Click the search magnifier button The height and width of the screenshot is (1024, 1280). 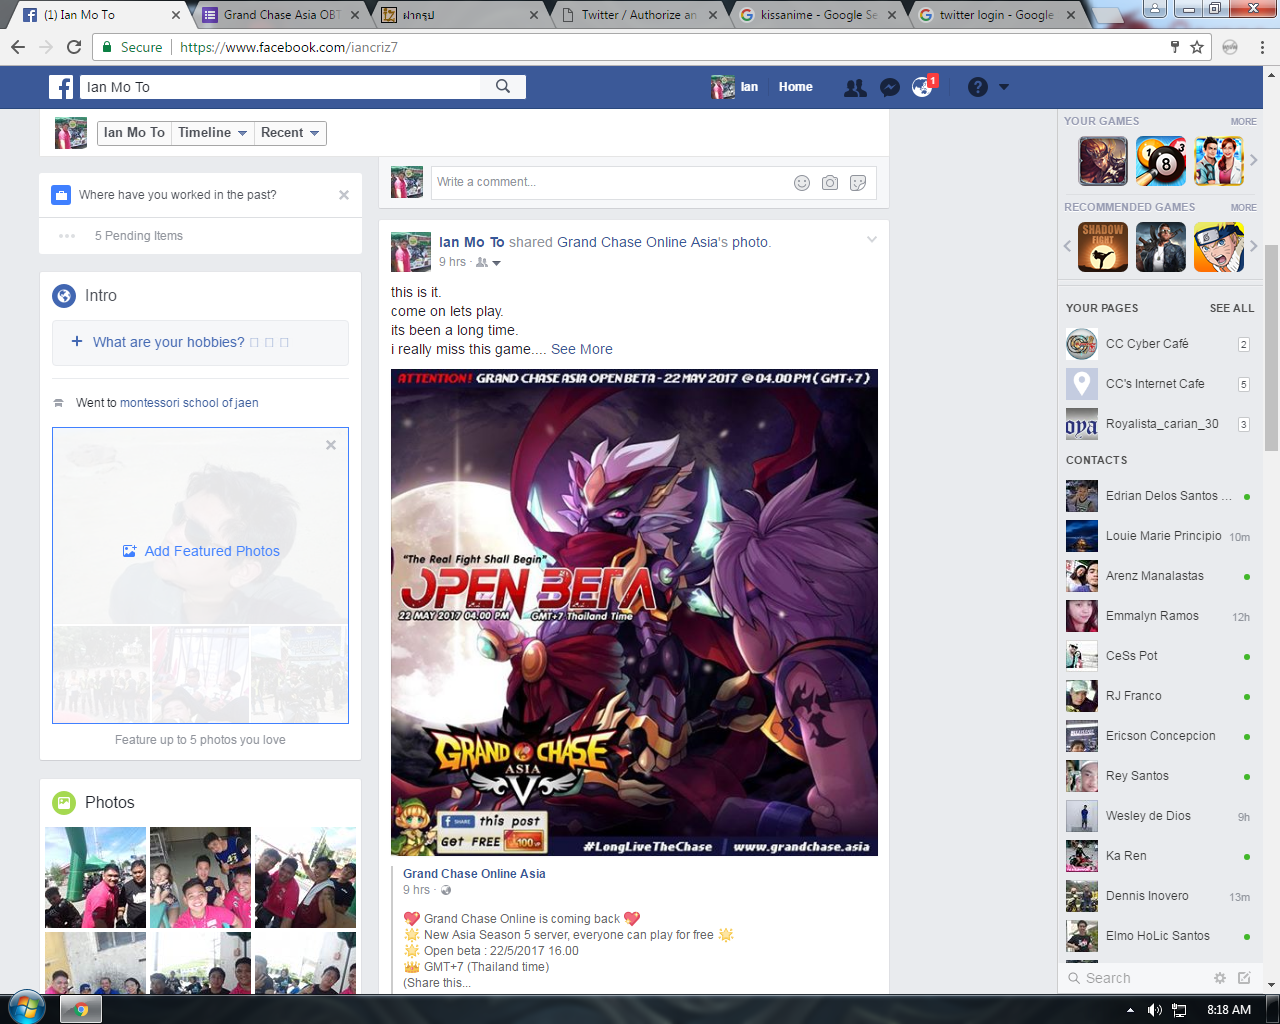503,87
